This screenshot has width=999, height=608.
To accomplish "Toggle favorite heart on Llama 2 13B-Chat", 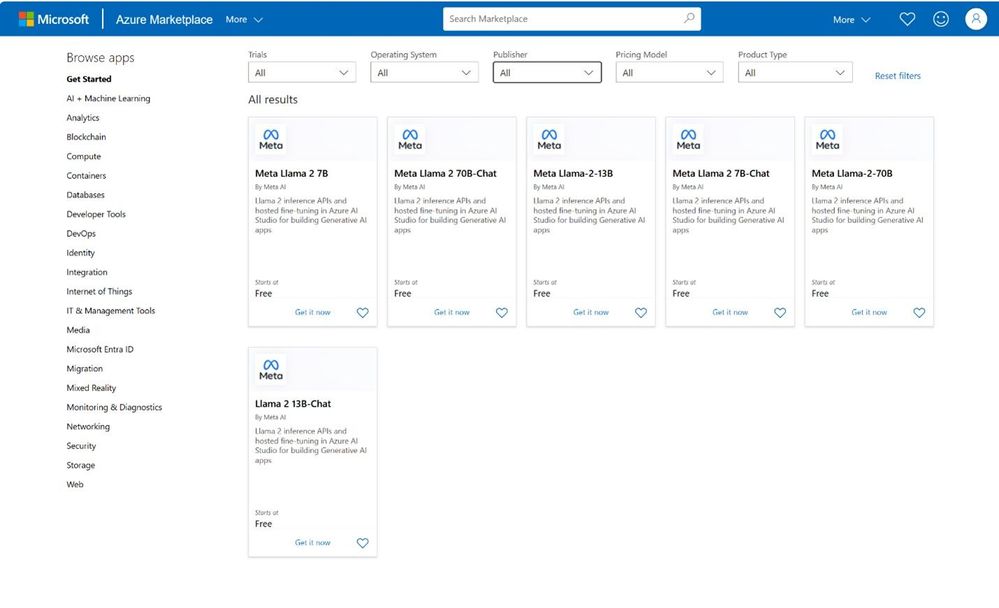I will [363, 543].
